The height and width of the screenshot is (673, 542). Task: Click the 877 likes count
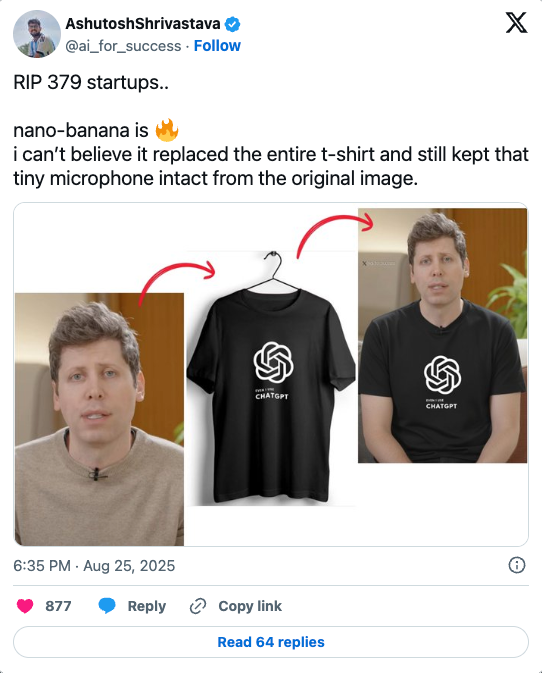pyautogui.click(x=58, y=606)
